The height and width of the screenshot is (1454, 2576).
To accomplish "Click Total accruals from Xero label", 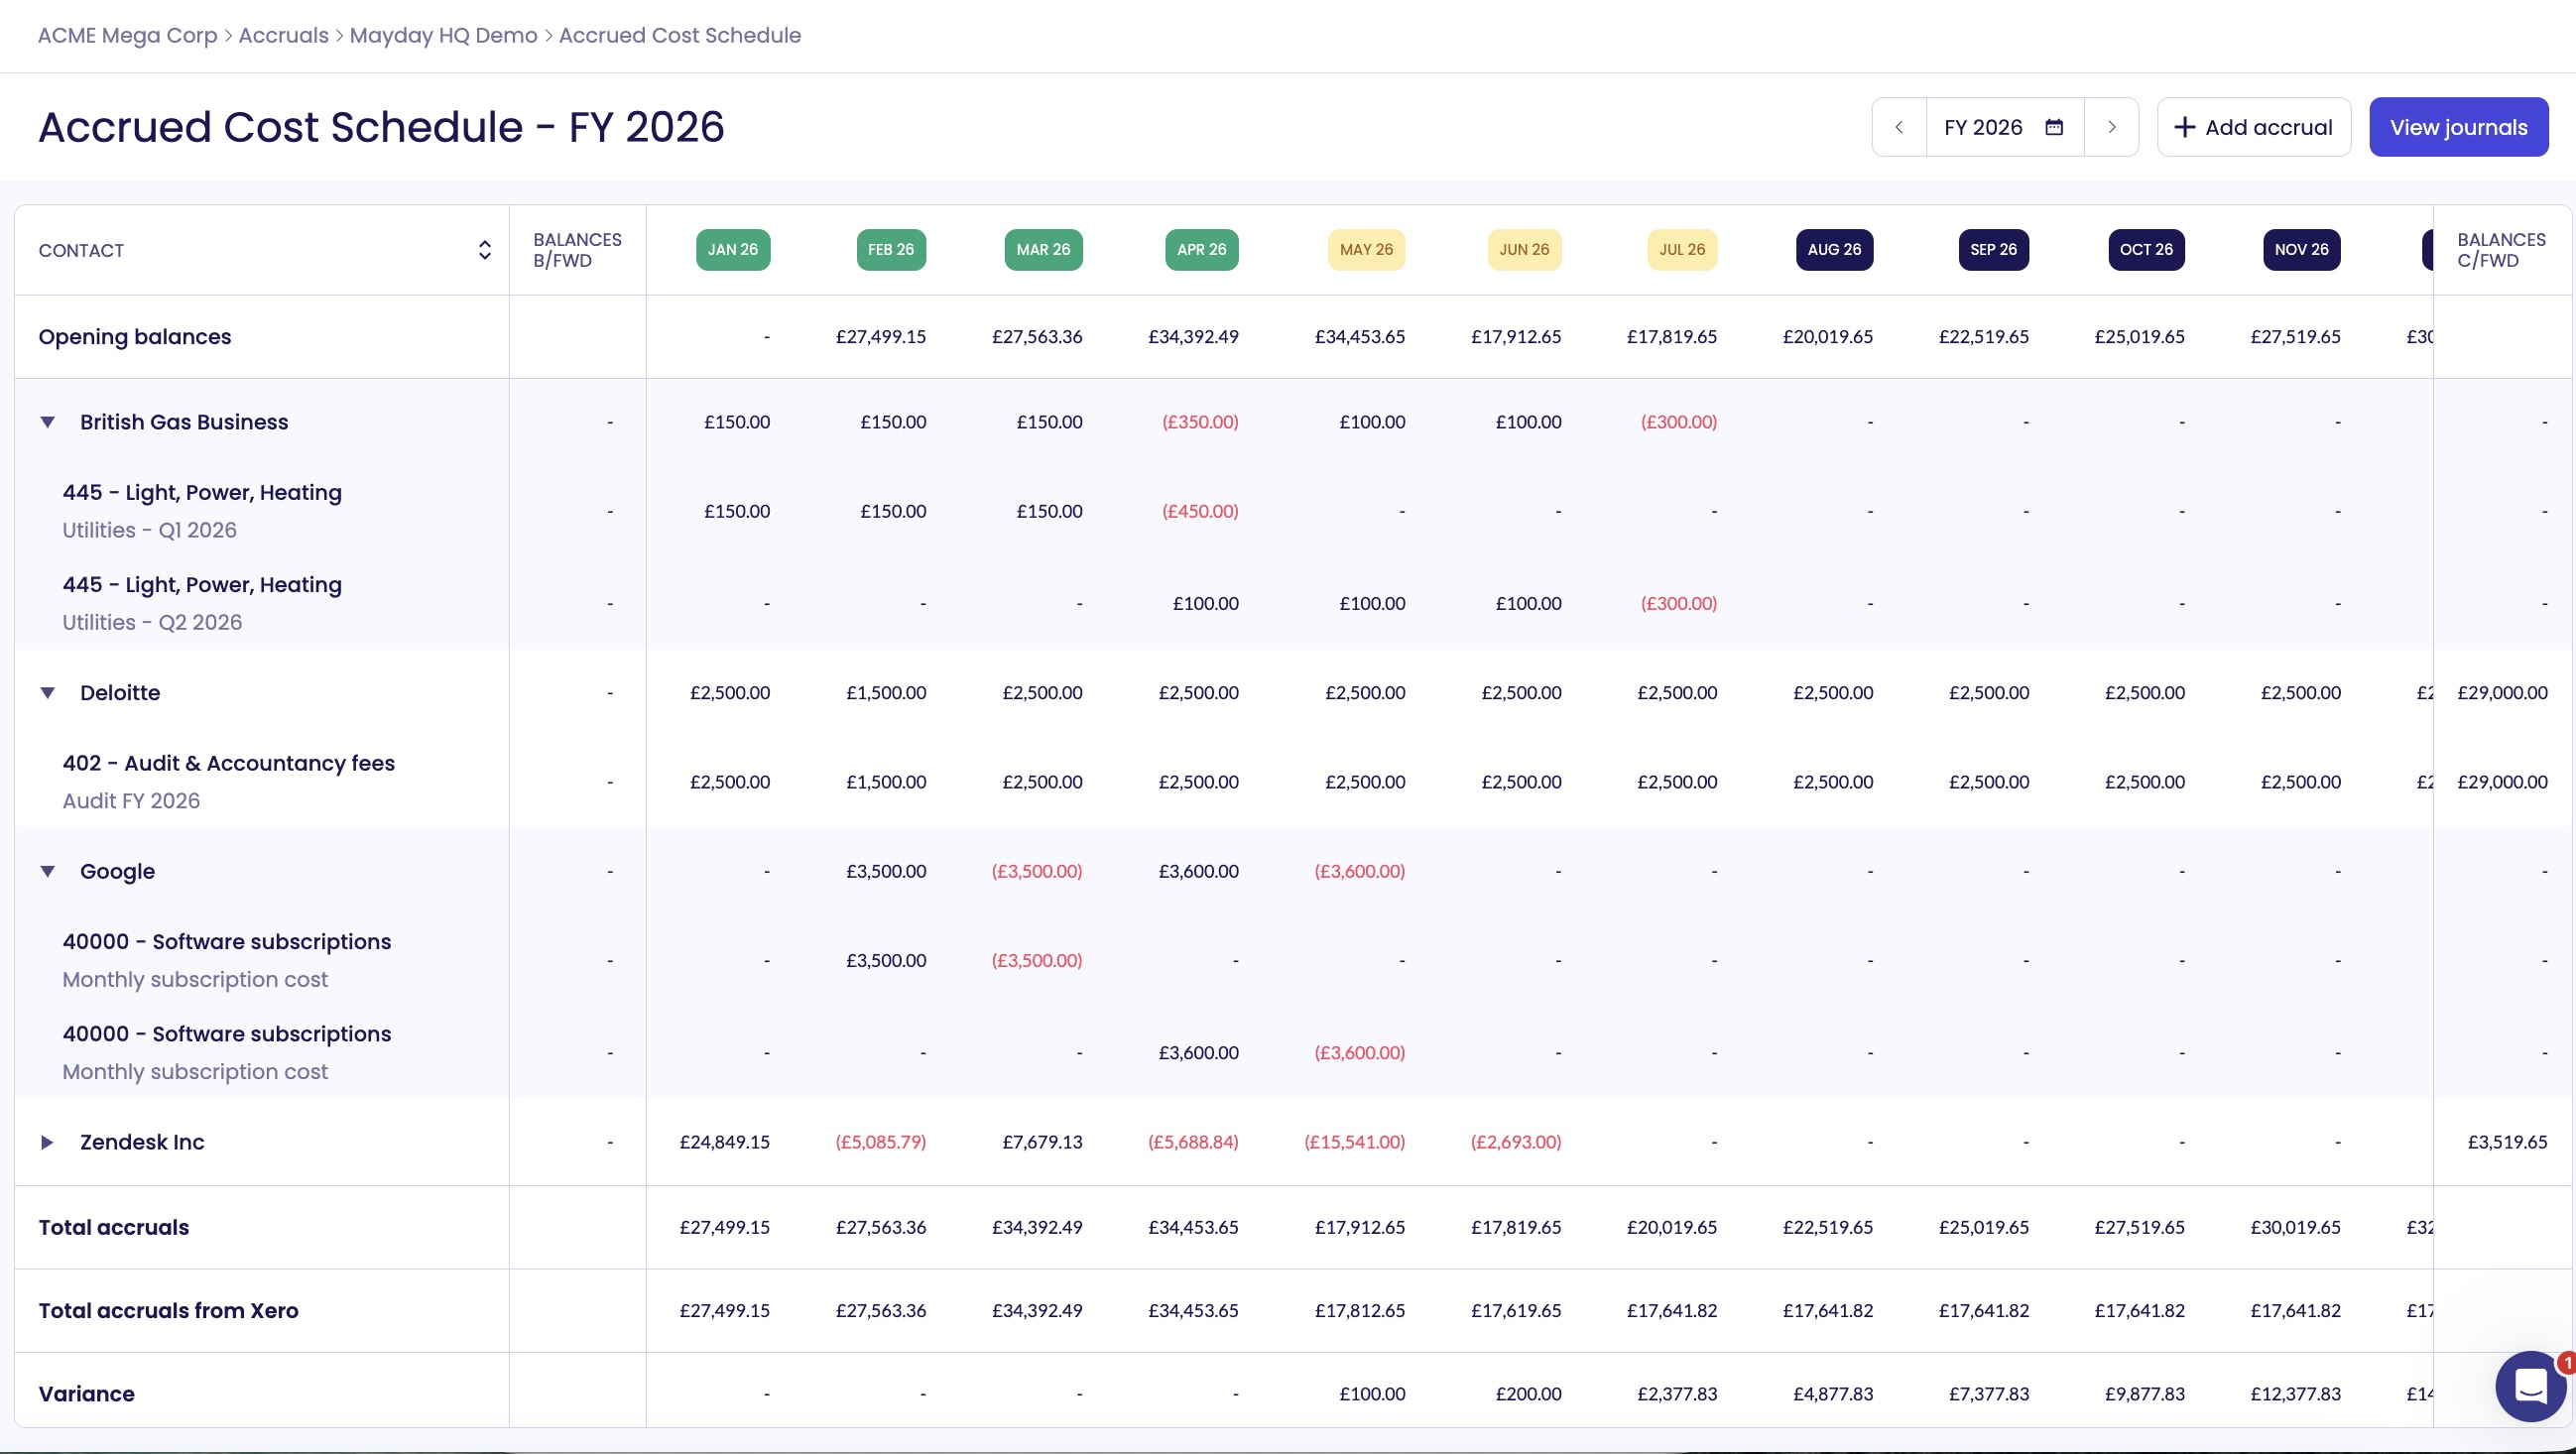I will coord(168,1311).
